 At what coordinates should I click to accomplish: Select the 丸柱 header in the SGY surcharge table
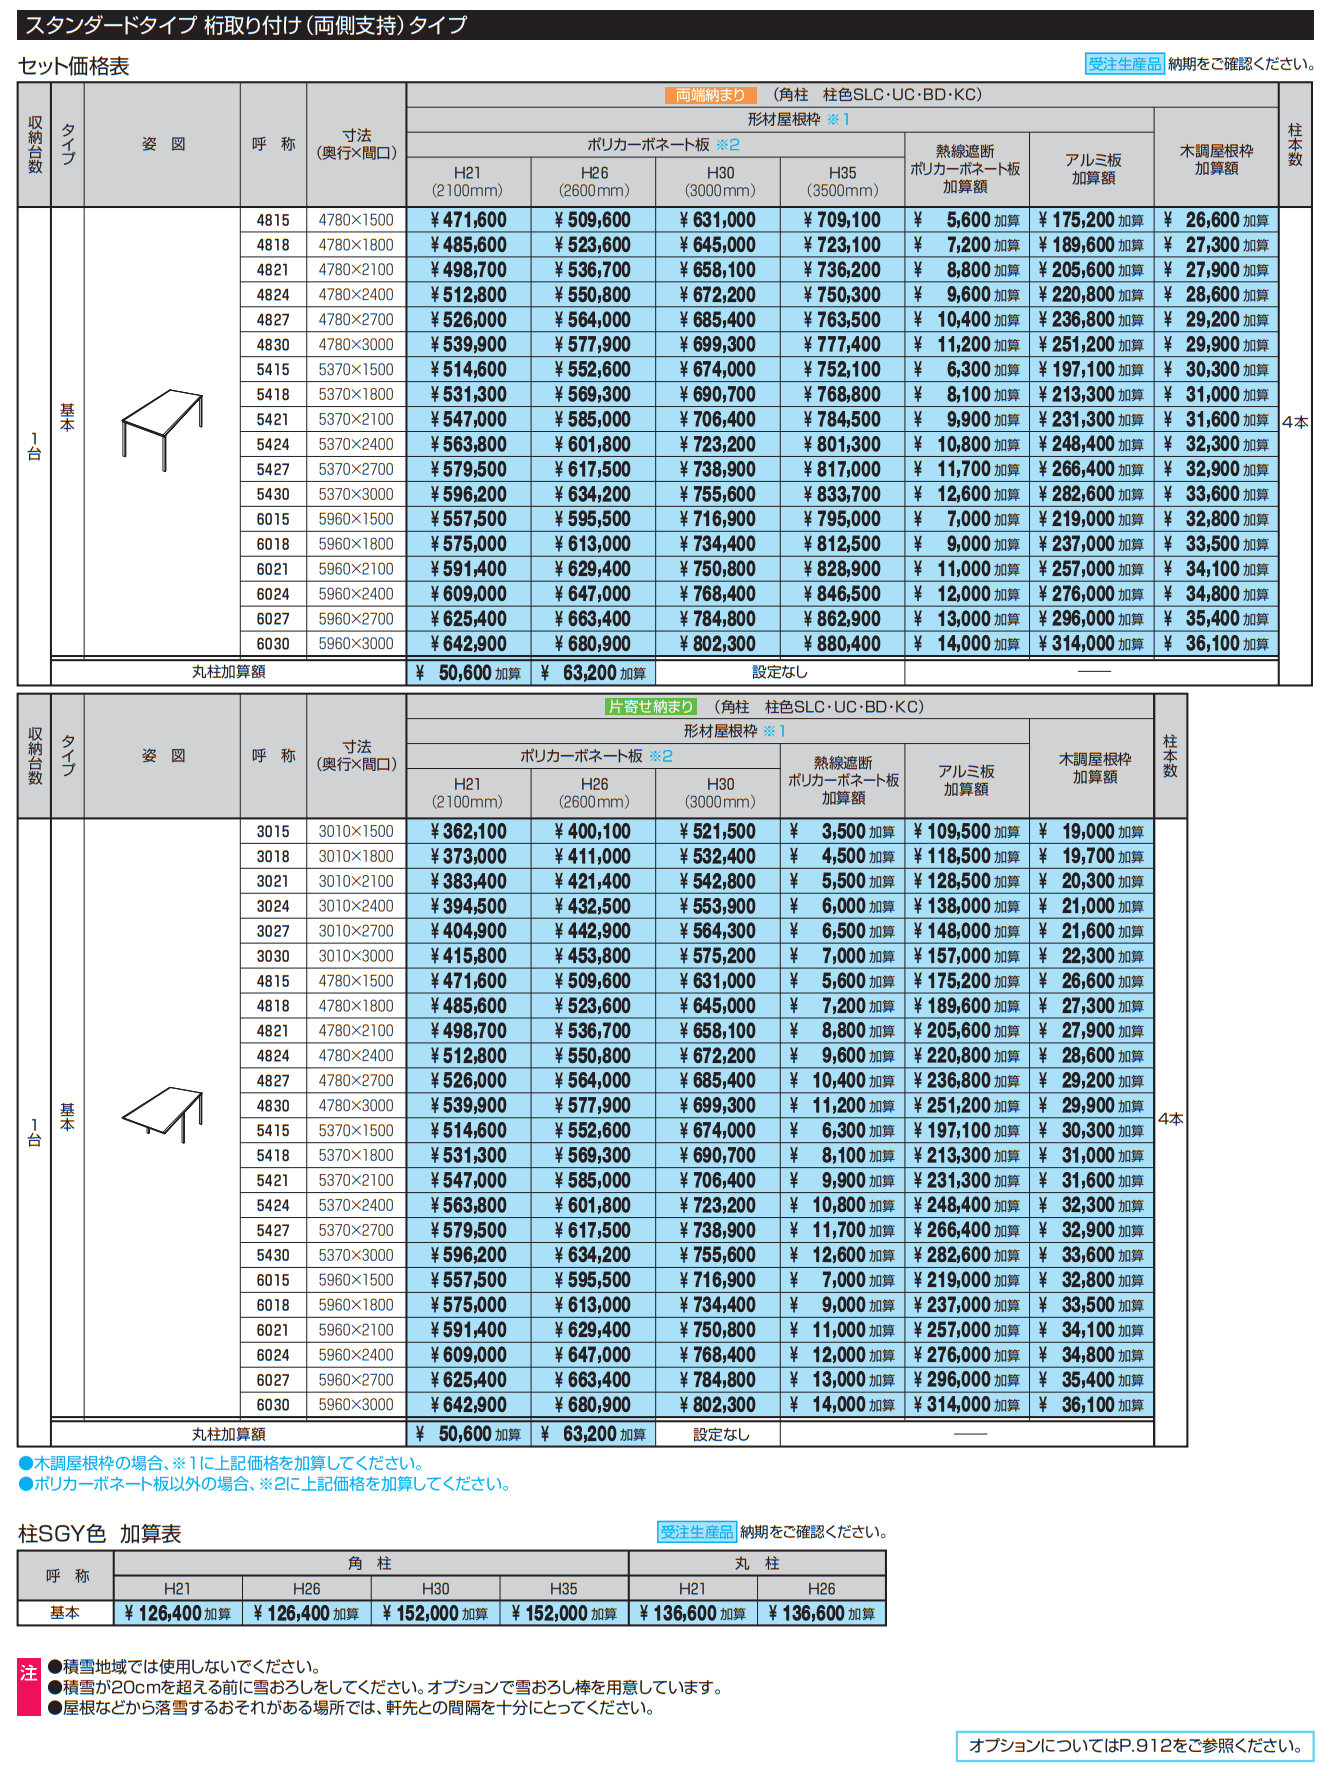point(757,1563)
